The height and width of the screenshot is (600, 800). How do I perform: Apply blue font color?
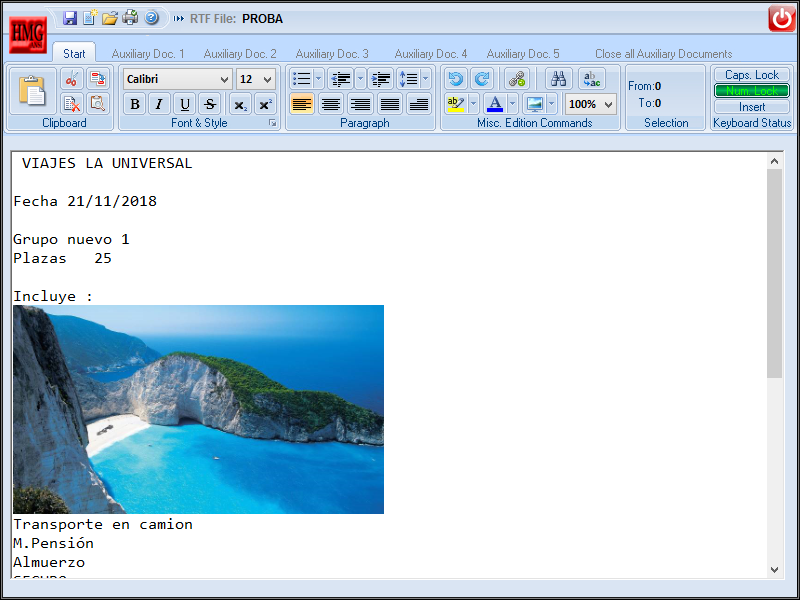495,104
